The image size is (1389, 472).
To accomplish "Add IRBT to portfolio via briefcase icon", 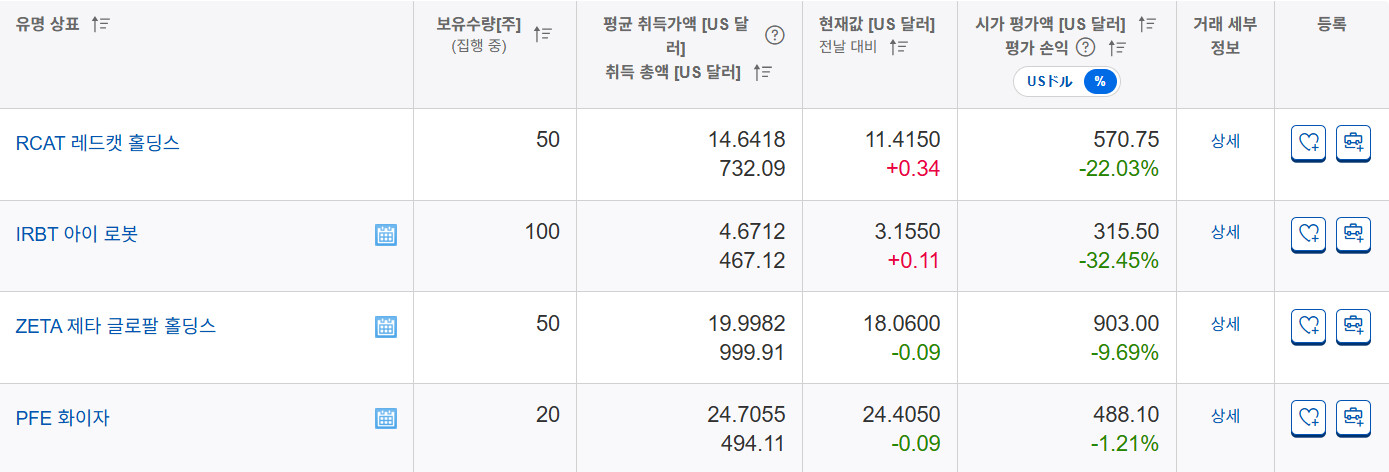I will [1353, 235].
